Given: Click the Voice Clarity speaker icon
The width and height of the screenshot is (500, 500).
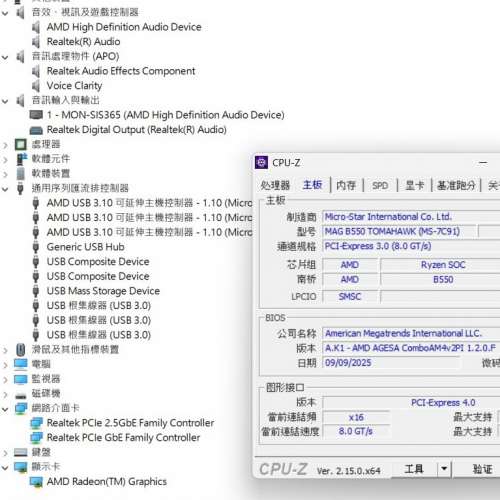Looking at the screenshot, I should (36, 86).
